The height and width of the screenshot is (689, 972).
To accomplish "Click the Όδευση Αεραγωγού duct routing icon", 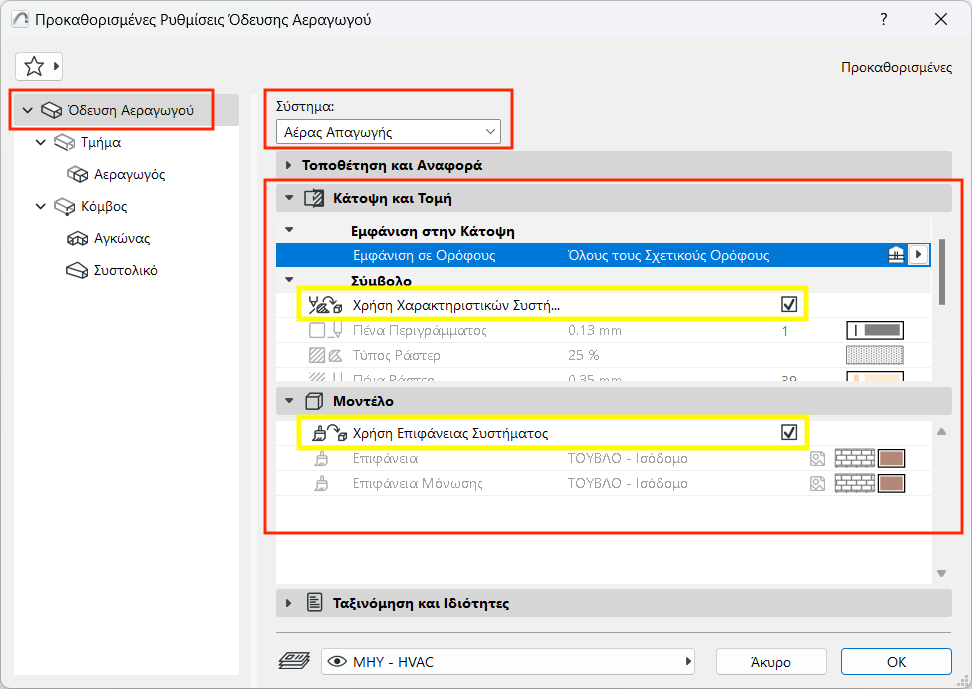I will pos(51,110).
